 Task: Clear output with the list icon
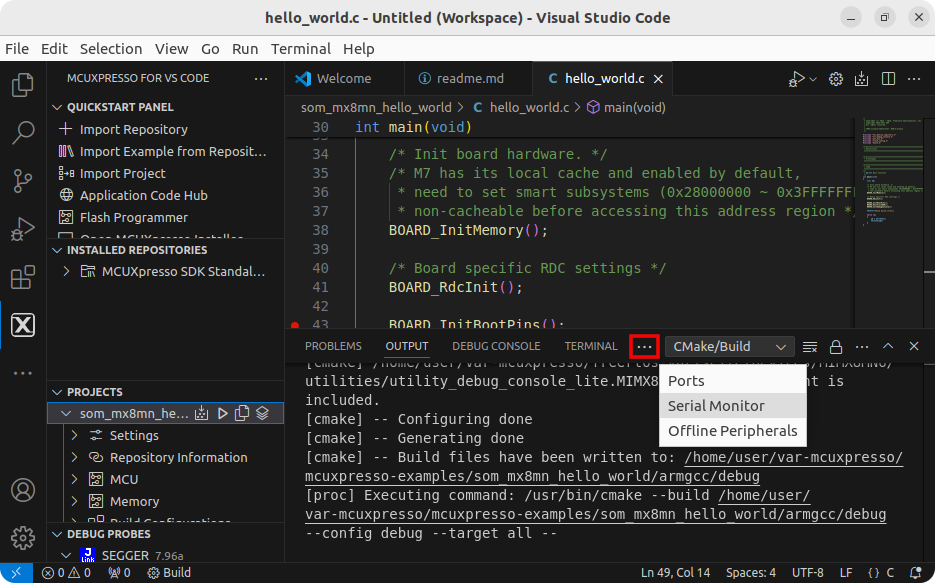point(810,346)
